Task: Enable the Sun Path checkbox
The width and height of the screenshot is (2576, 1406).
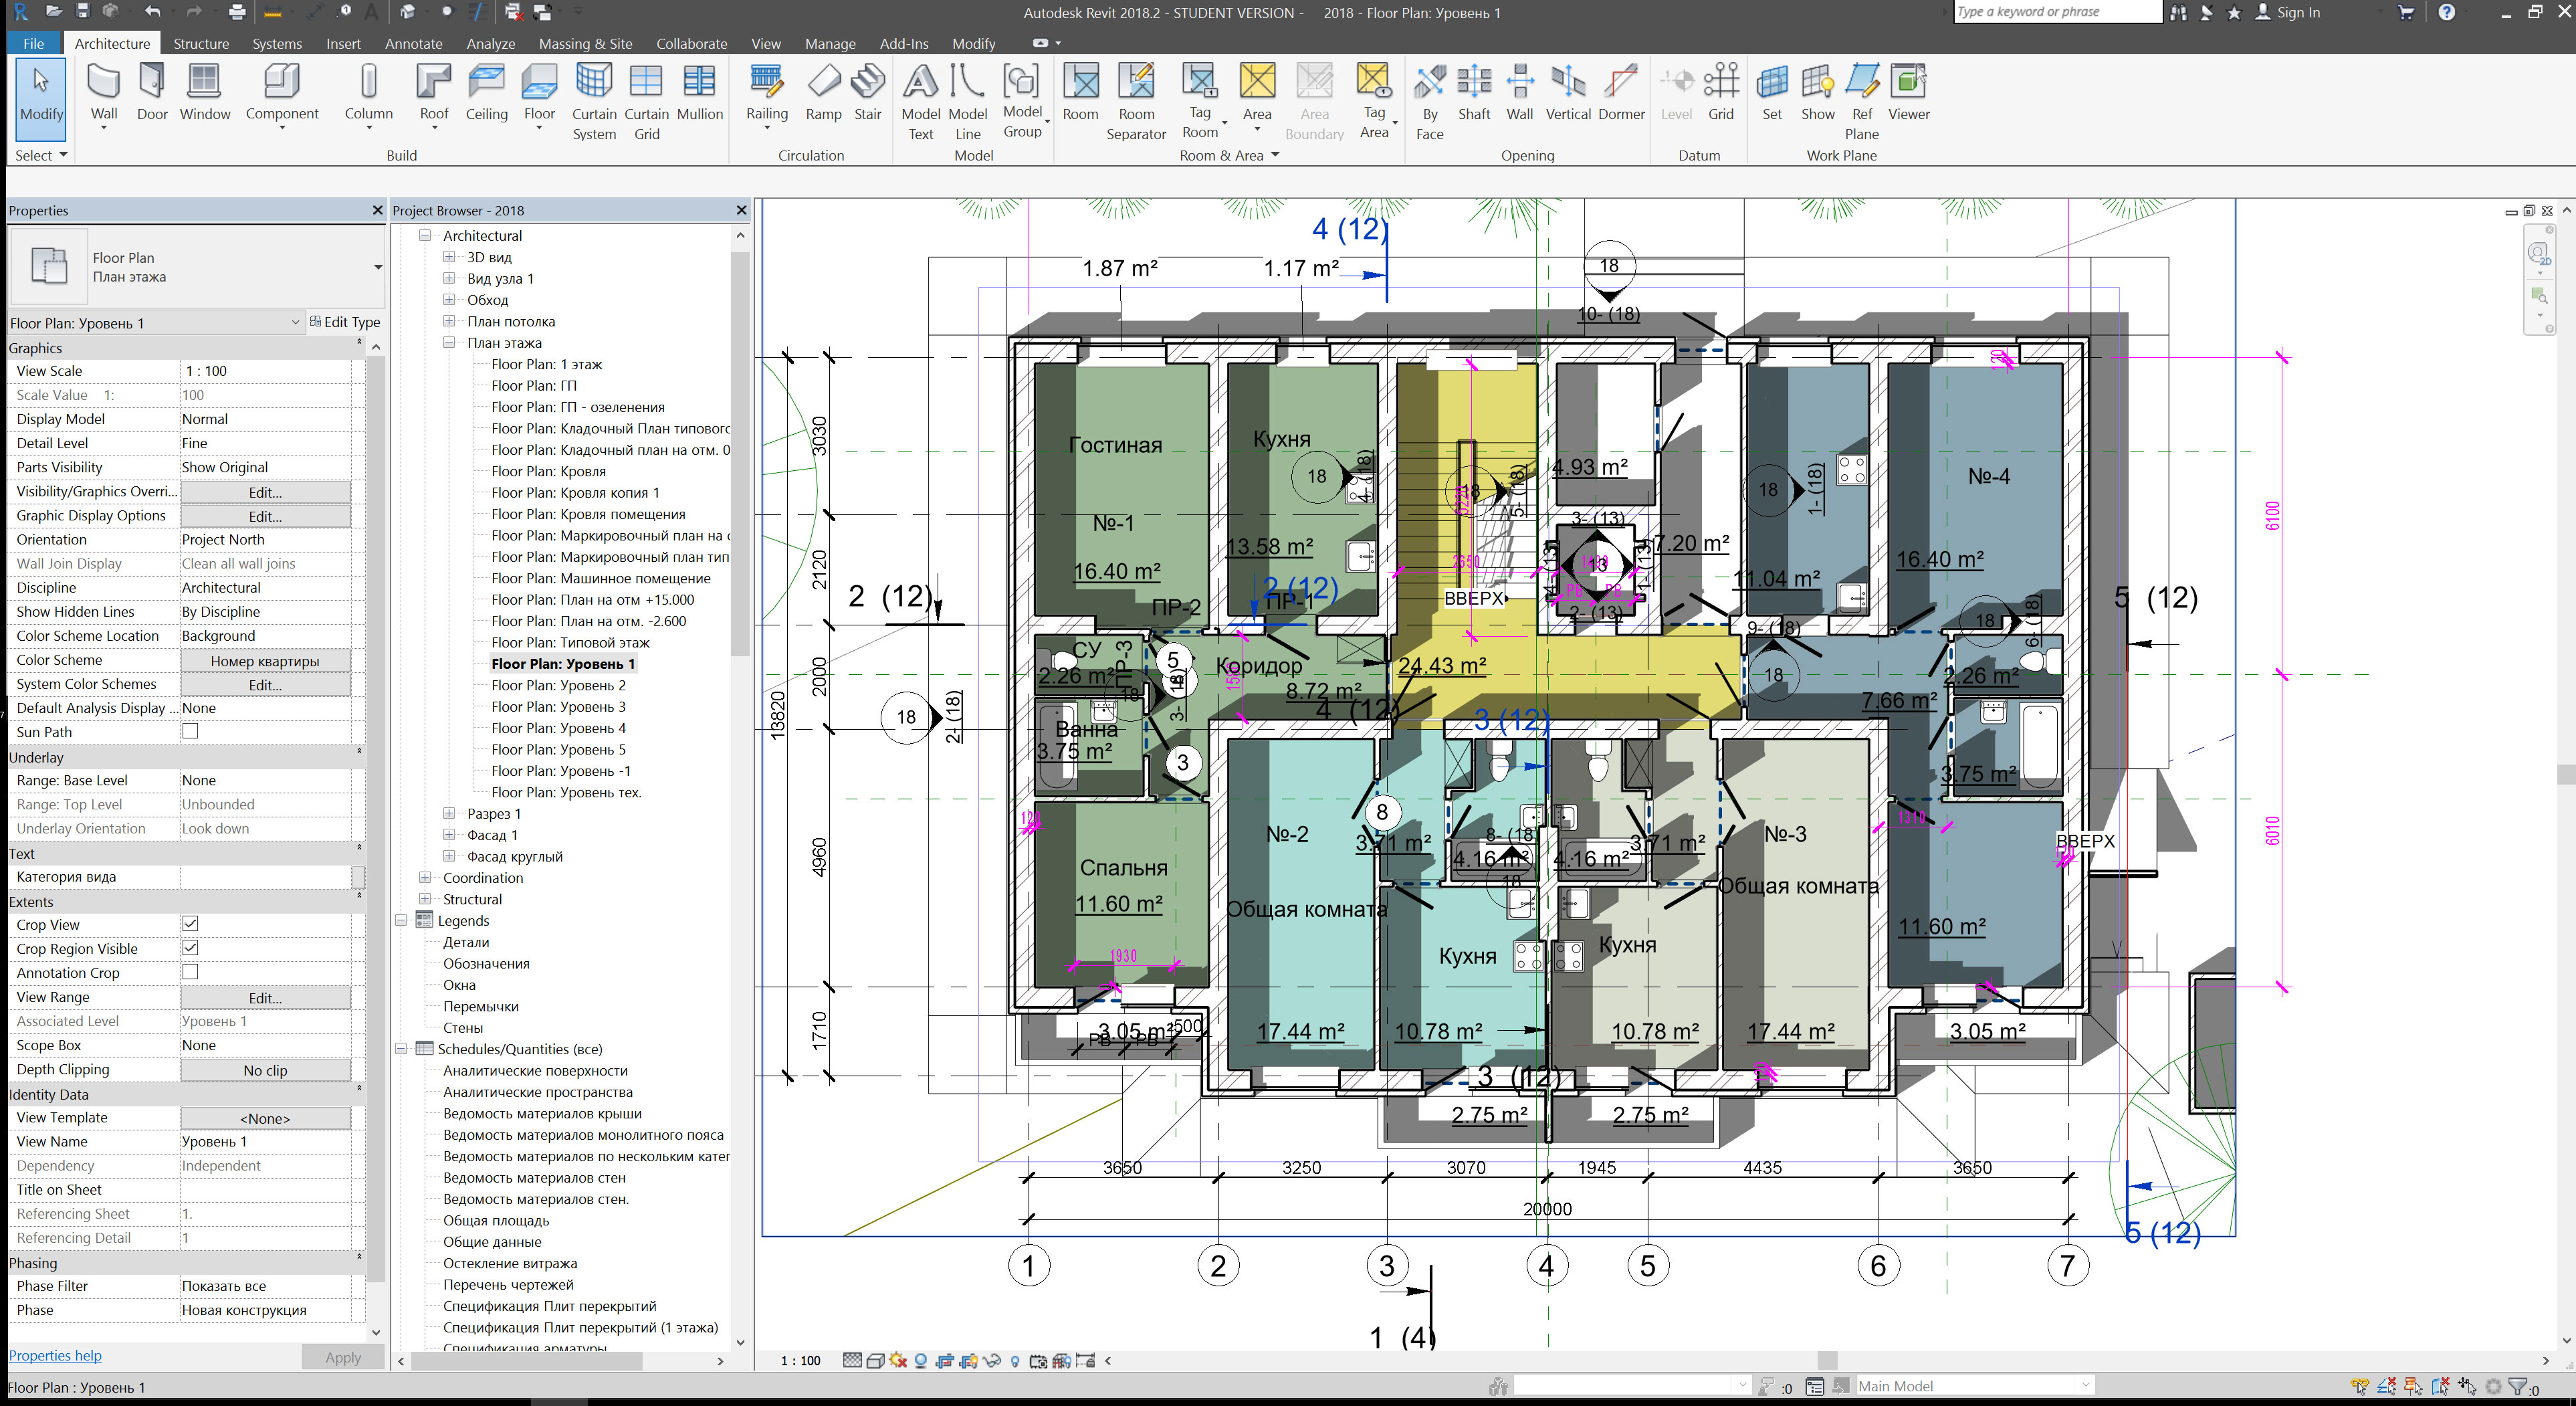Action: [x=190, y=731]
